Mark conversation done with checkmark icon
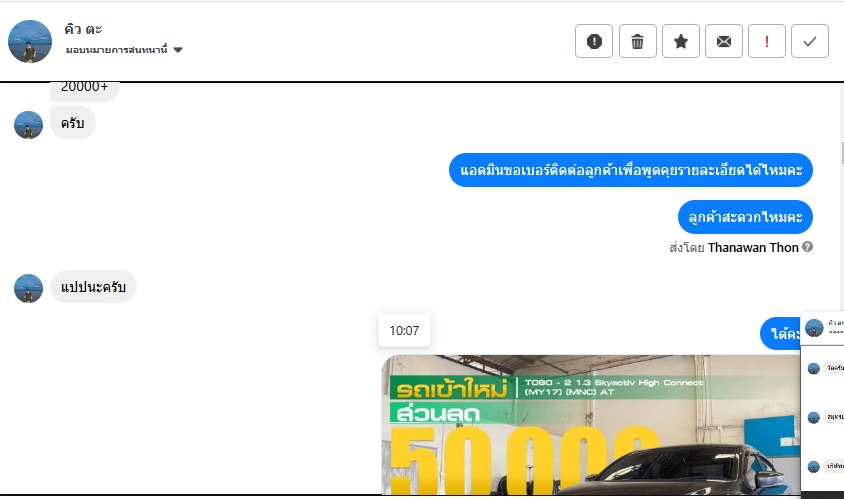The width and height of the screenshot is (844, 499). coord(810,41)
